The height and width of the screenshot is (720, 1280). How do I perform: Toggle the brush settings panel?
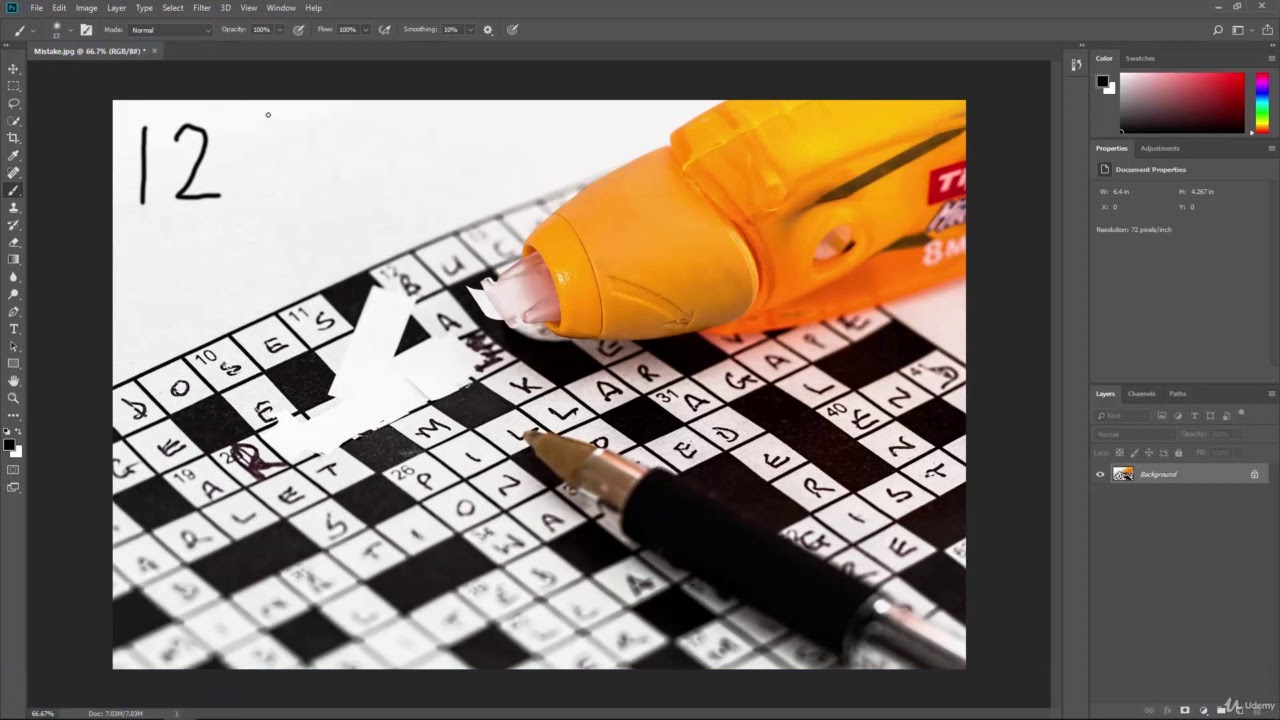click(x=86, y=30)
